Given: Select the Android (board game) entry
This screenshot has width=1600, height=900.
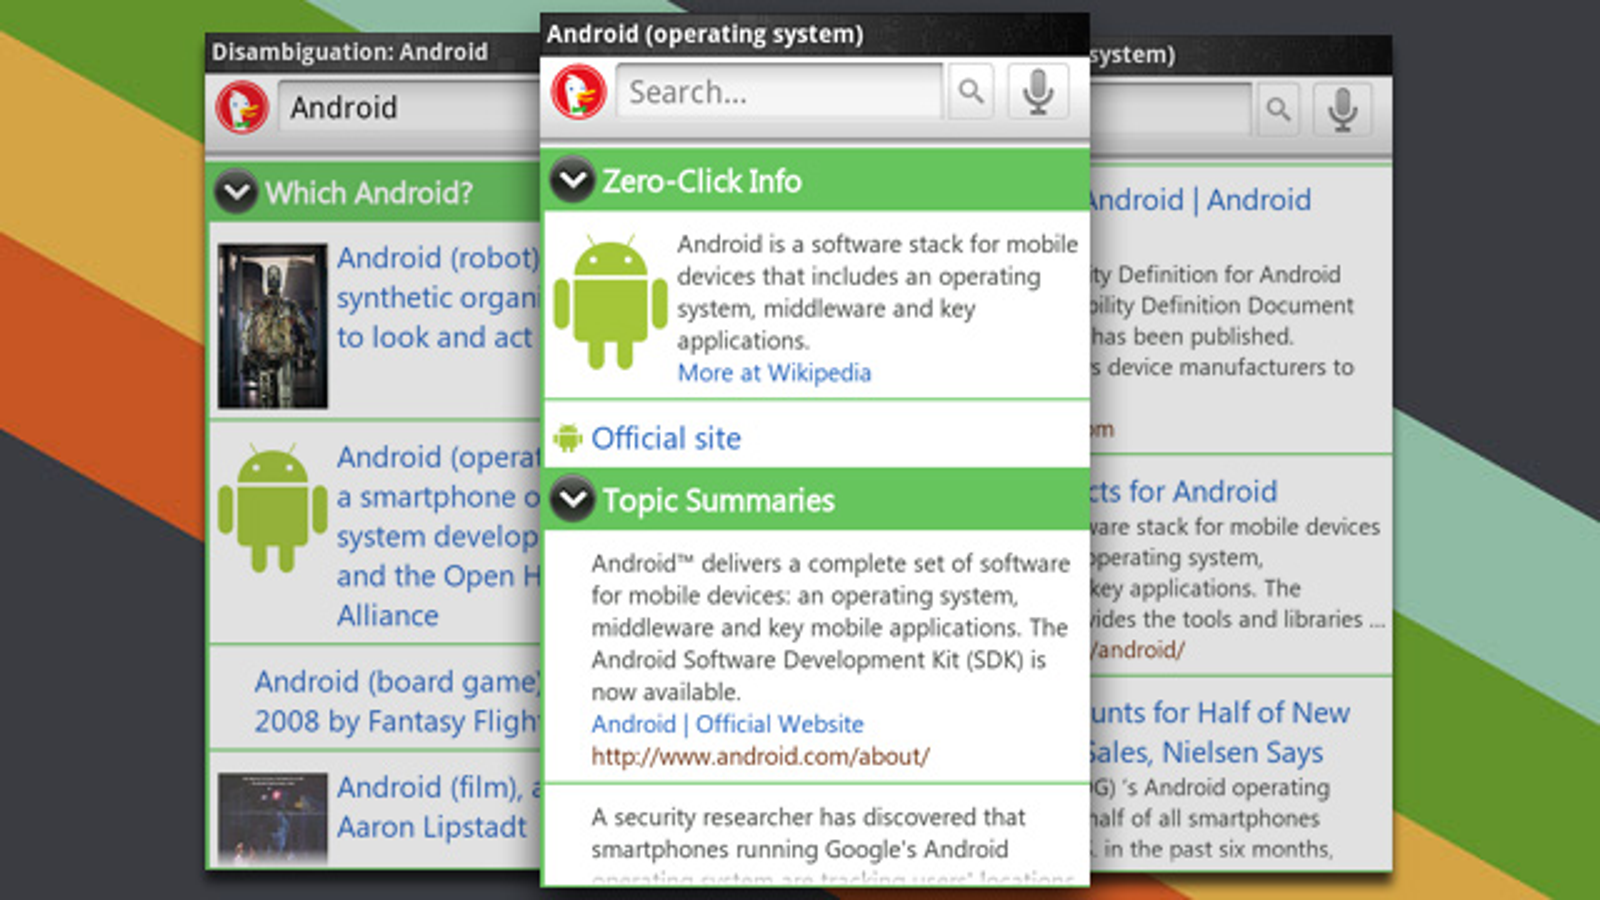Looking at the screenshot, I should pos(397,701).
